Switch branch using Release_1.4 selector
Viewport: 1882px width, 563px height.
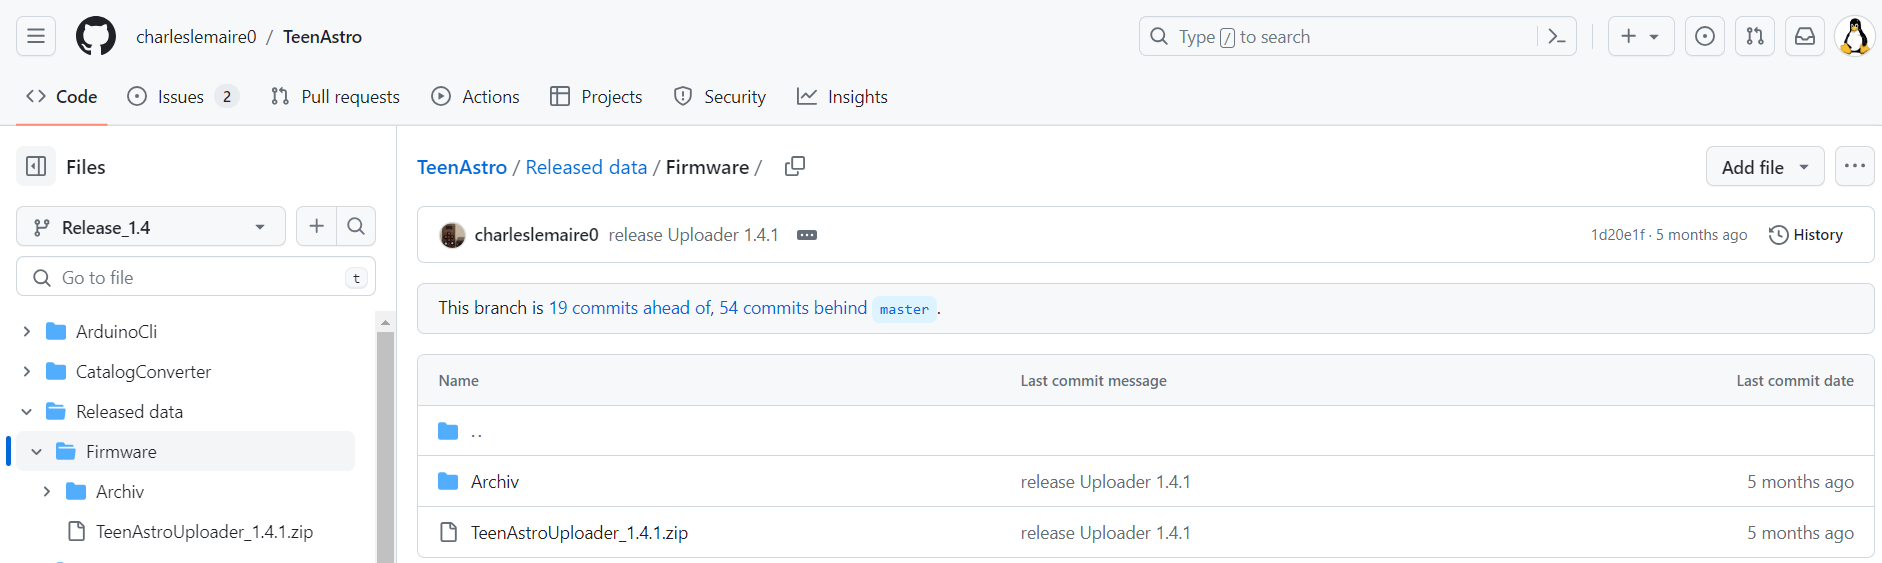[x=151, y=226]
